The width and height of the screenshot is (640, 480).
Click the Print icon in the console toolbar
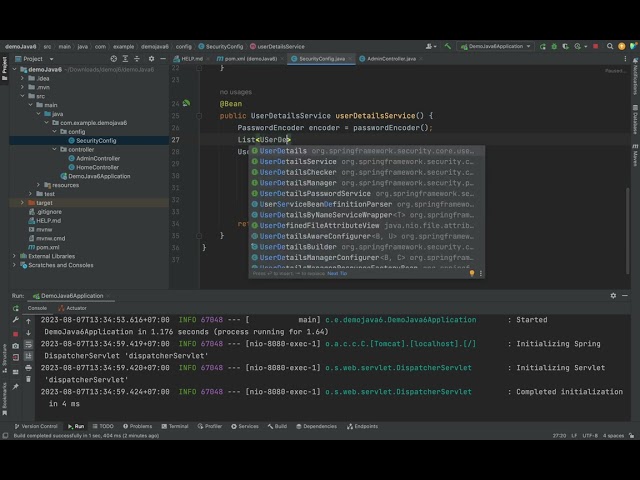28,368
